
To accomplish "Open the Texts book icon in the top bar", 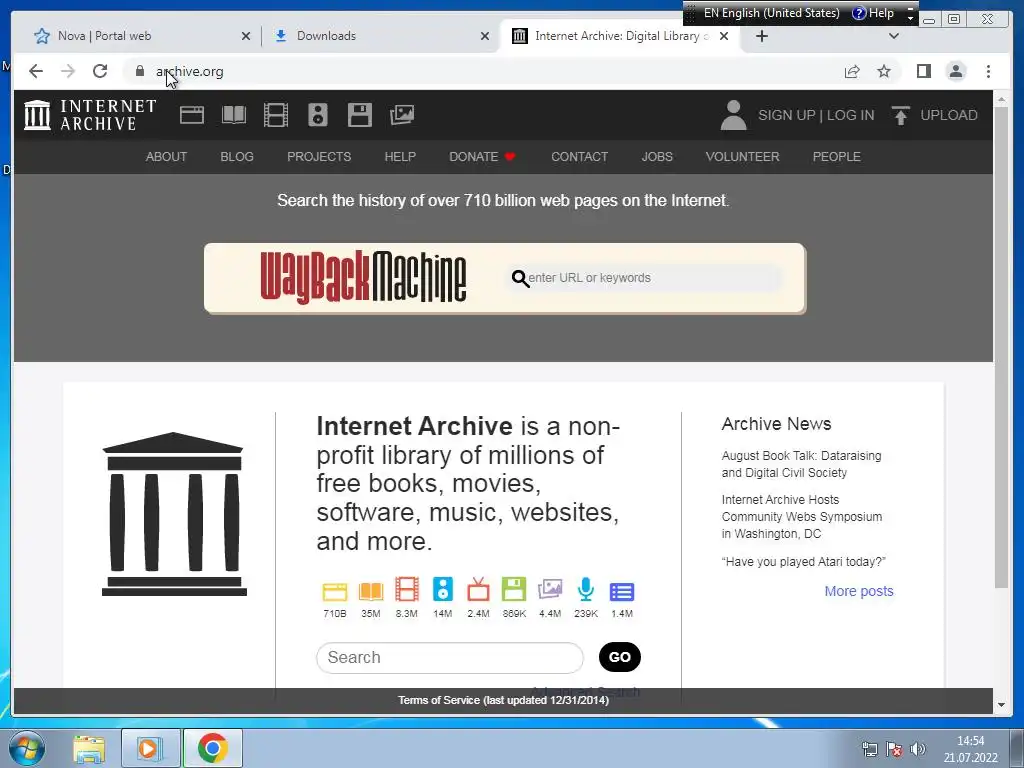I will pos(234,115).
